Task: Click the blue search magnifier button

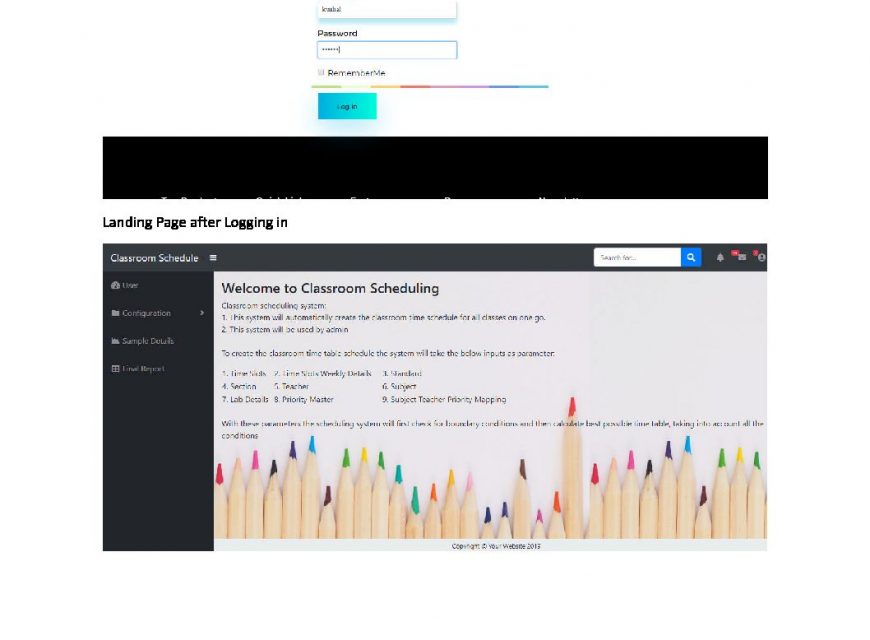Action: pos(691,258)
